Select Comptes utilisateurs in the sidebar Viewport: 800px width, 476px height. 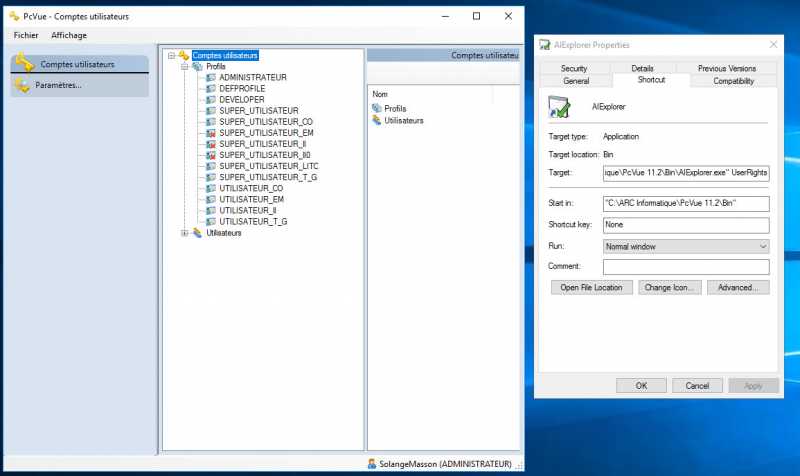coord(80,64)
